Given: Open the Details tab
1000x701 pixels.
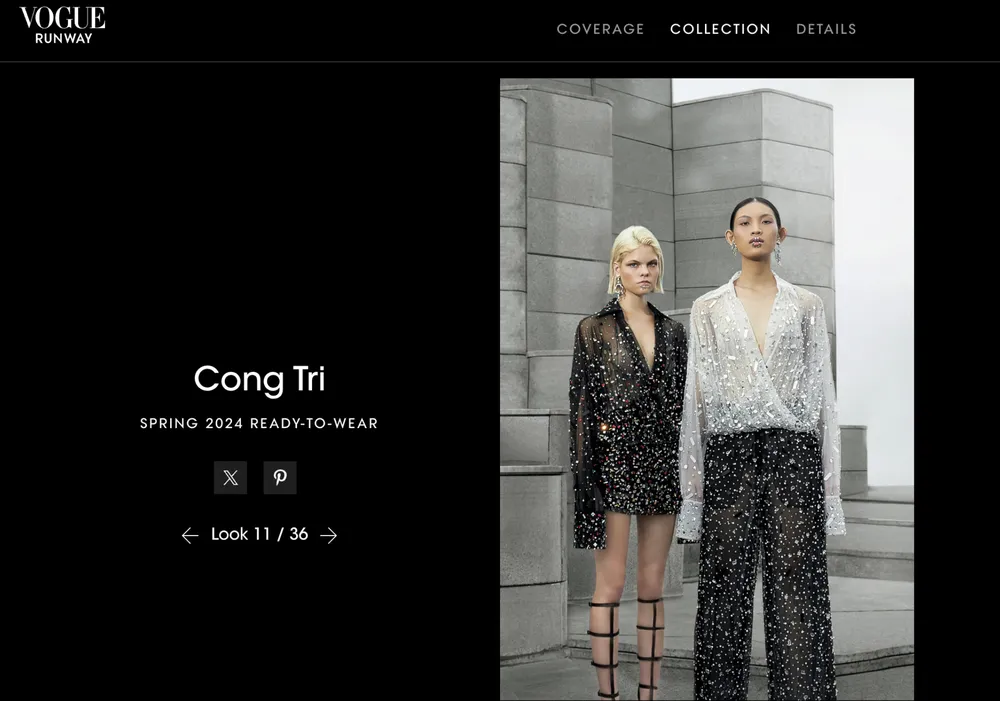Looking at the screenshot, I should tap(826, 29).
